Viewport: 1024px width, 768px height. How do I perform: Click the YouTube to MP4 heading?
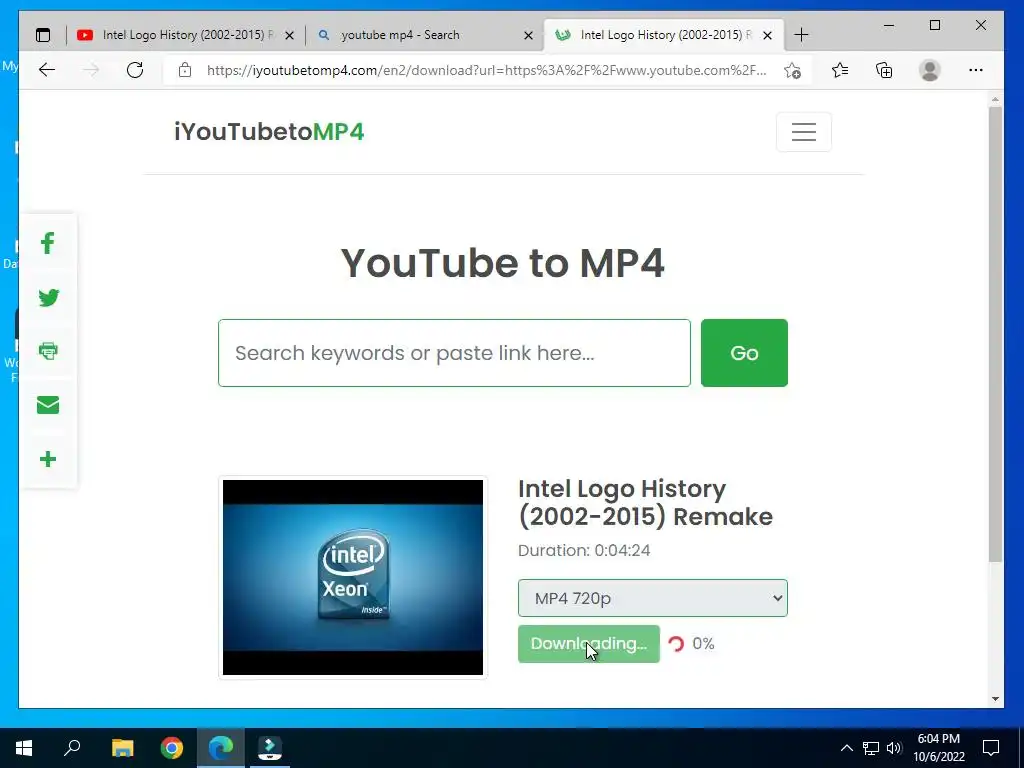(503, 263)
